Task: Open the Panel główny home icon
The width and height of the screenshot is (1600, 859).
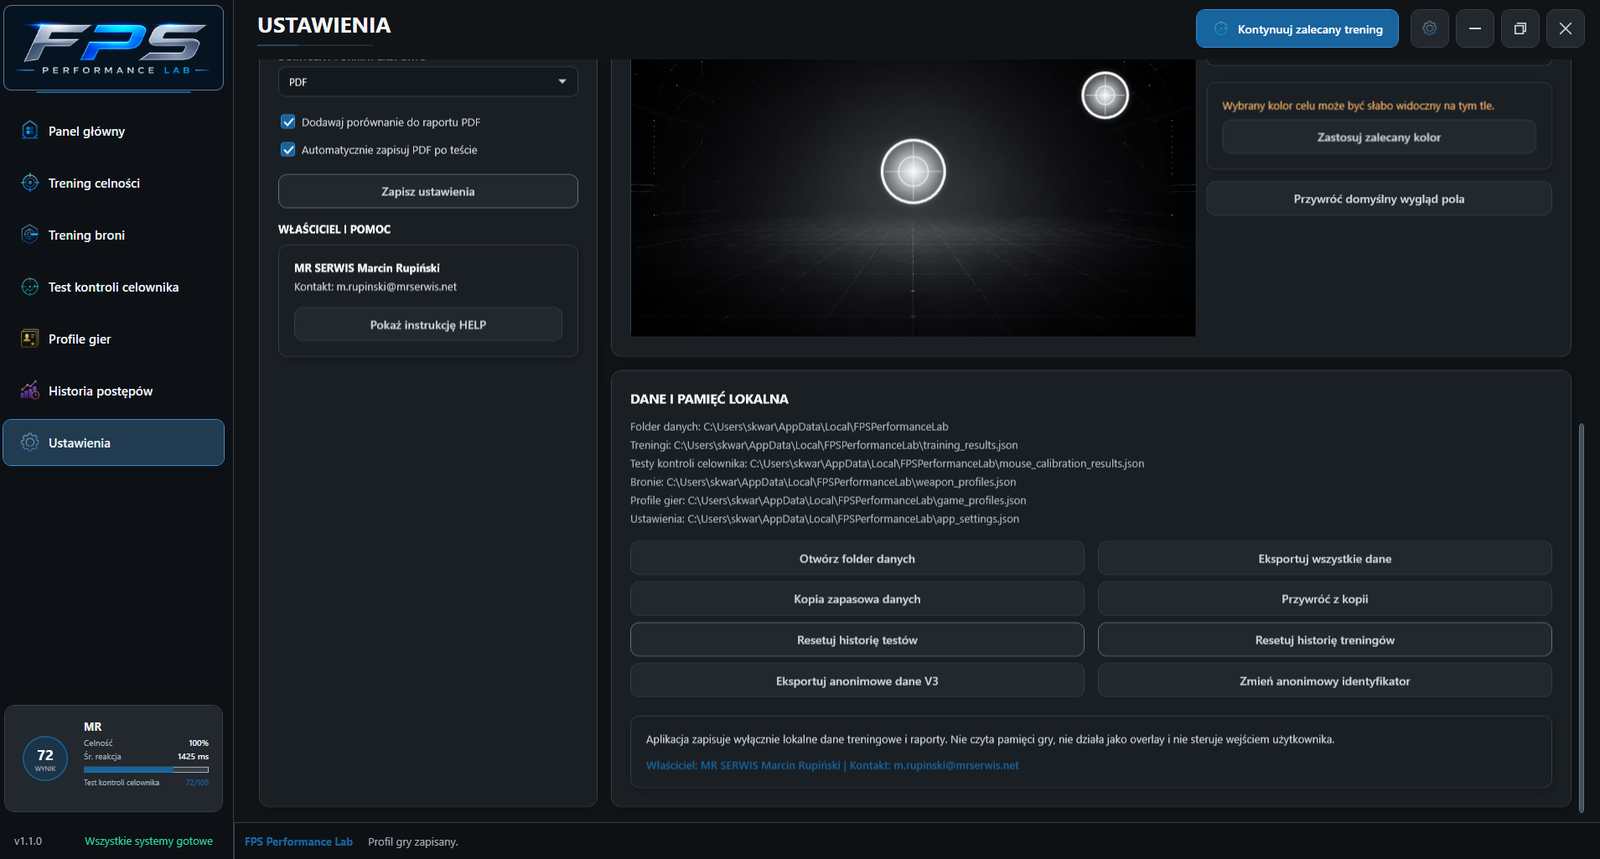Action: click(x=30, y=130)
